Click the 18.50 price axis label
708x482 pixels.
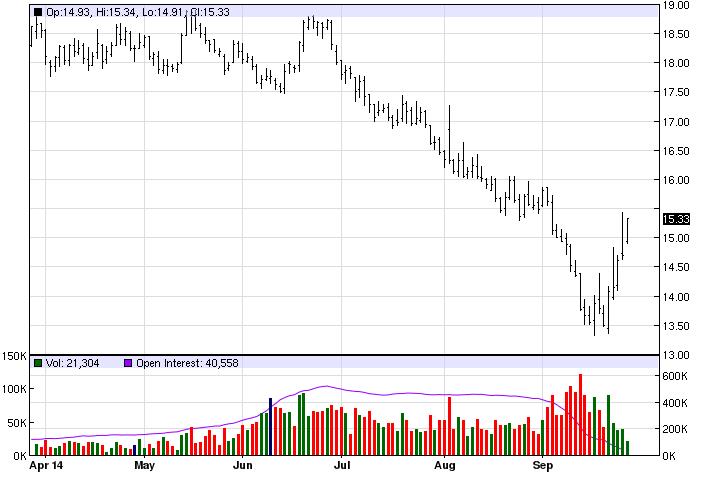click(676, 34)
